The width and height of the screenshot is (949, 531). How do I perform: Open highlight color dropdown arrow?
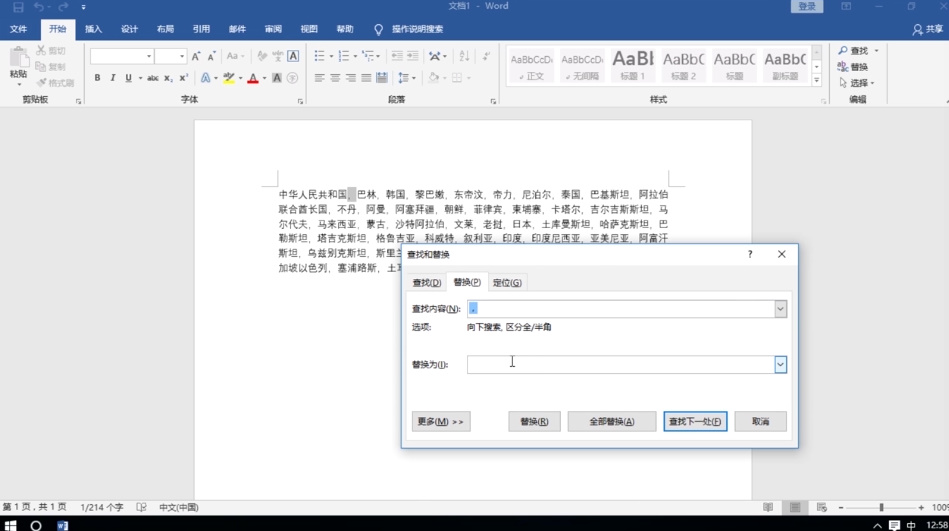tap(240, 78)
